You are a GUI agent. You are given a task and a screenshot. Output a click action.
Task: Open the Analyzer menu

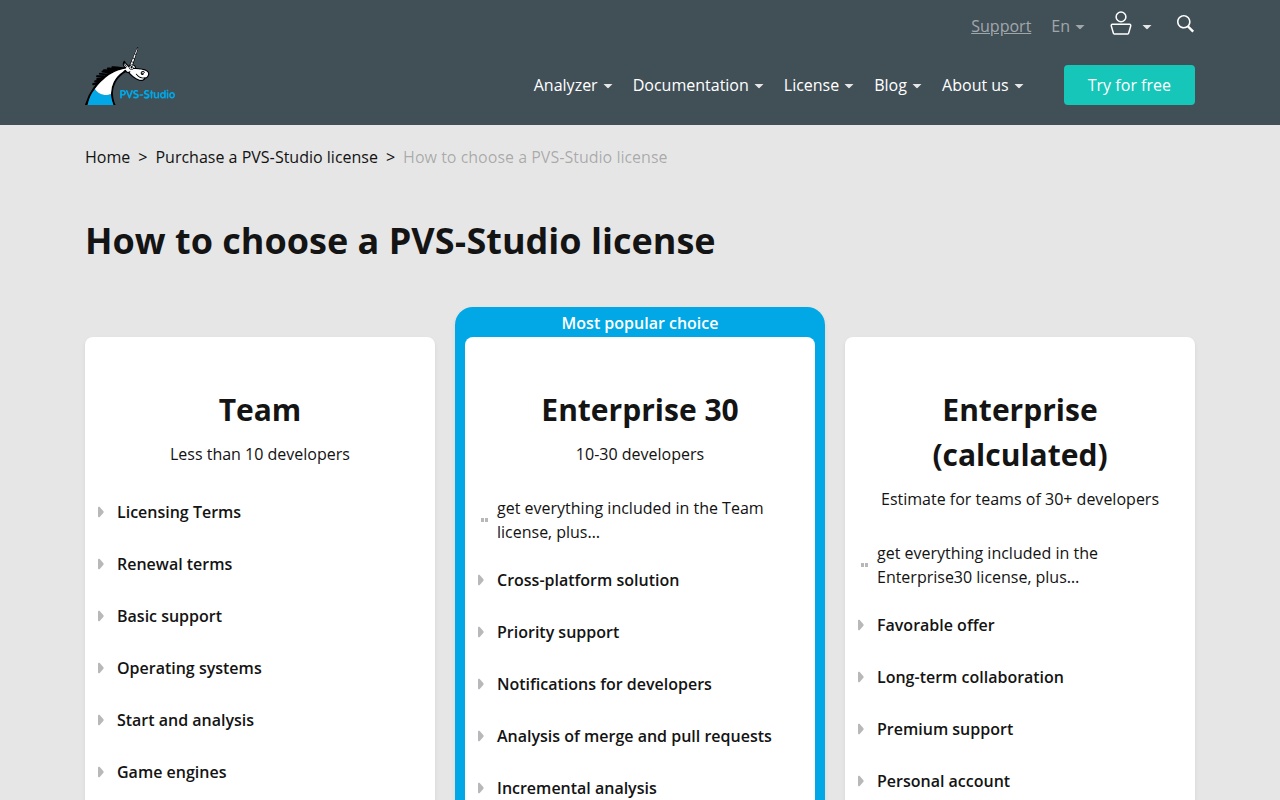[572, 85]
